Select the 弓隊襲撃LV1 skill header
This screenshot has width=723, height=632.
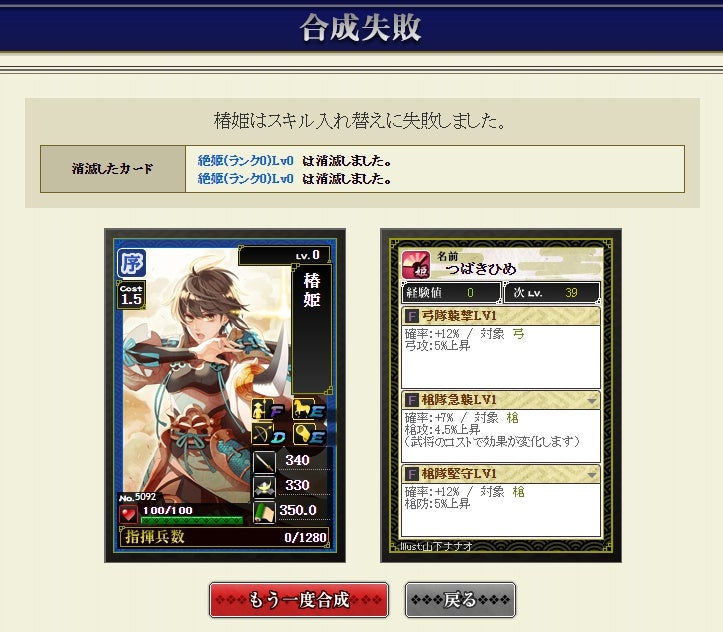tap(501, 316)
